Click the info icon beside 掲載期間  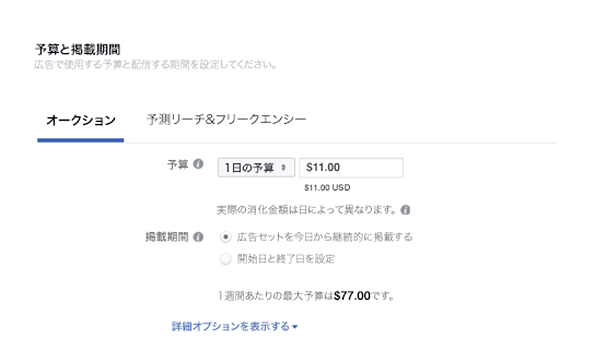198,237
